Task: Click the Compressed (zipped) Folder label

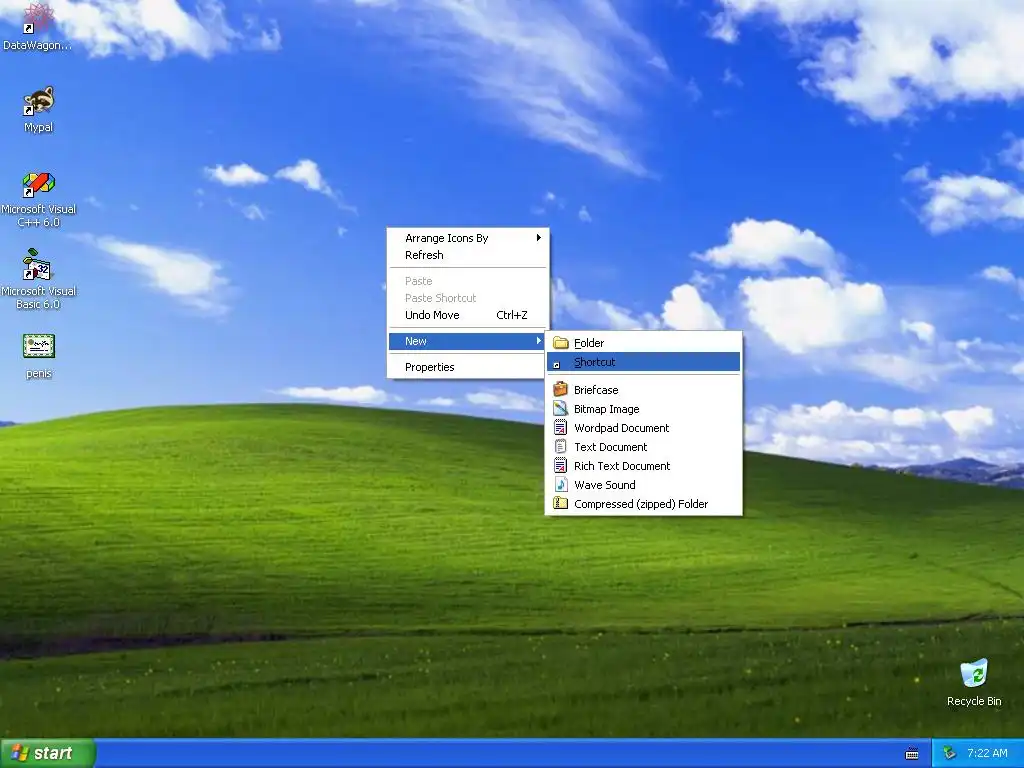Action: click(641, 504)
